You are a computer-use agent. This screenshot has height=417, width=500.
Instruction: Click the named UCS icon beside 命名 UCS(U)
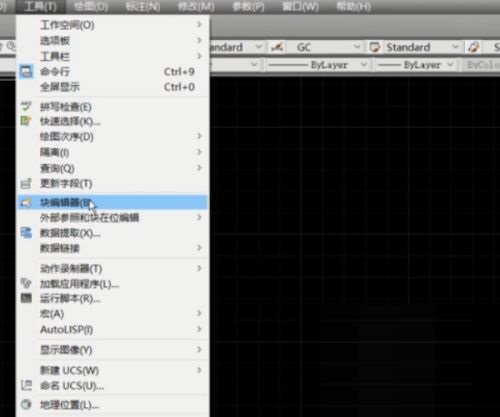[26, 386]
